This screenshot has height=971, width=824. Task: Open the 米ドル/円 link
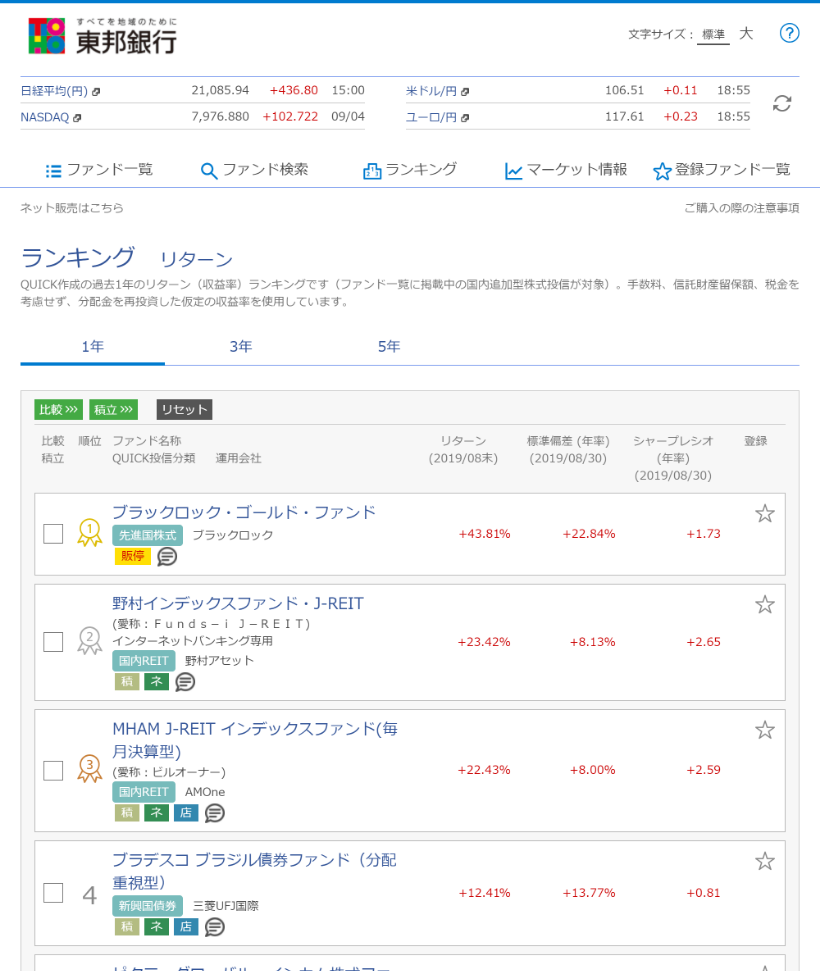(432, 91)
